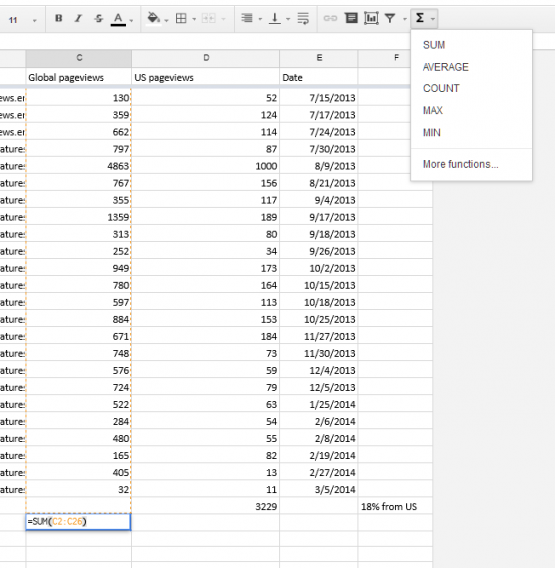Open fill color paint bucket
The image size is (555, 568).
(x=154, y=18)
